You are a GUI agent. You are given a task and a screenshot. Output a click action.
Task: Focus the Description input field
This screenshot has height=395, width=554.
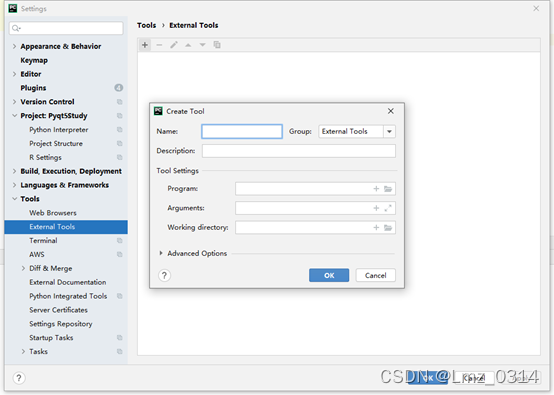click(299, 151)
